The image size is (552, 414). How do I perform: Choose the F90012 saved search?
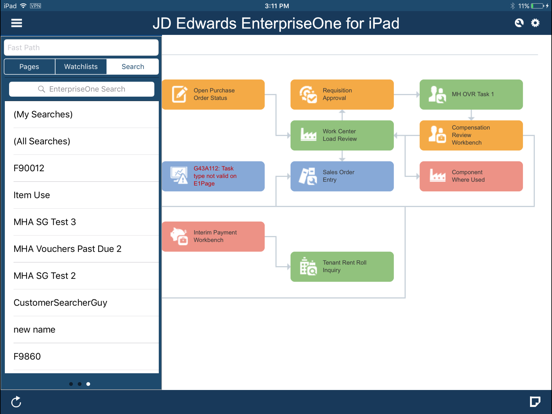point(82,168)
